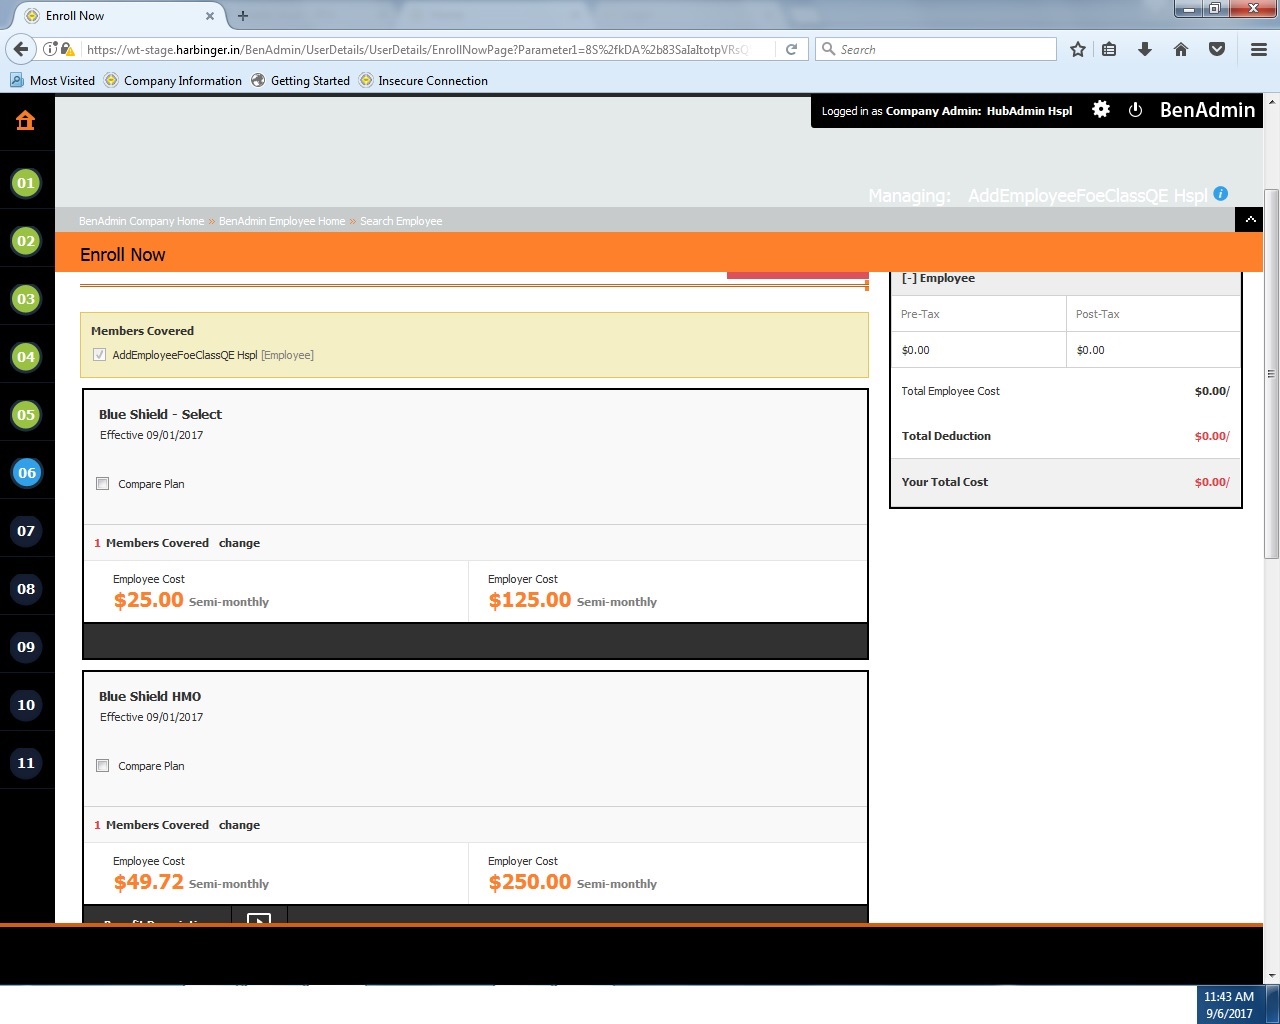Click the browser back arrow
Viewport: 1280px width, 1024px height.
(21, 49)
